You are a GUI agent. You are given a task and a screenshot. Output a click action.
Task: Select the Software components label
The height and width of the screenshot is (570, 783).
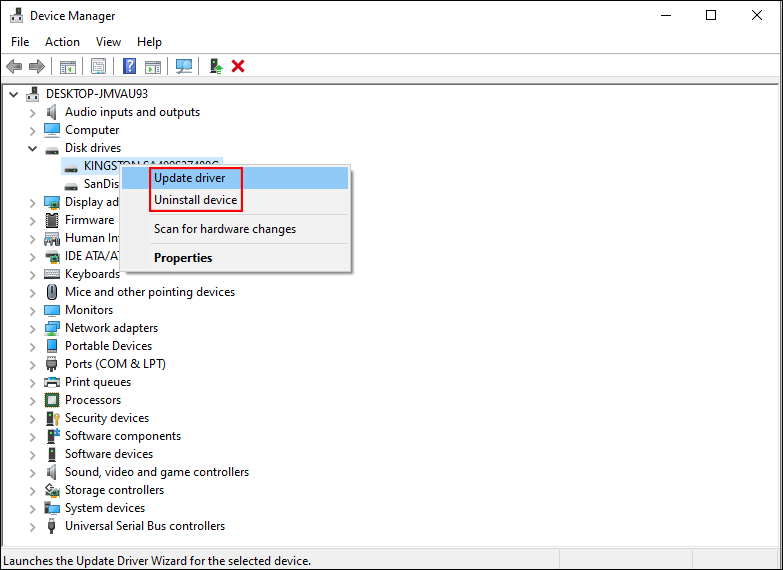coord(123,436)
